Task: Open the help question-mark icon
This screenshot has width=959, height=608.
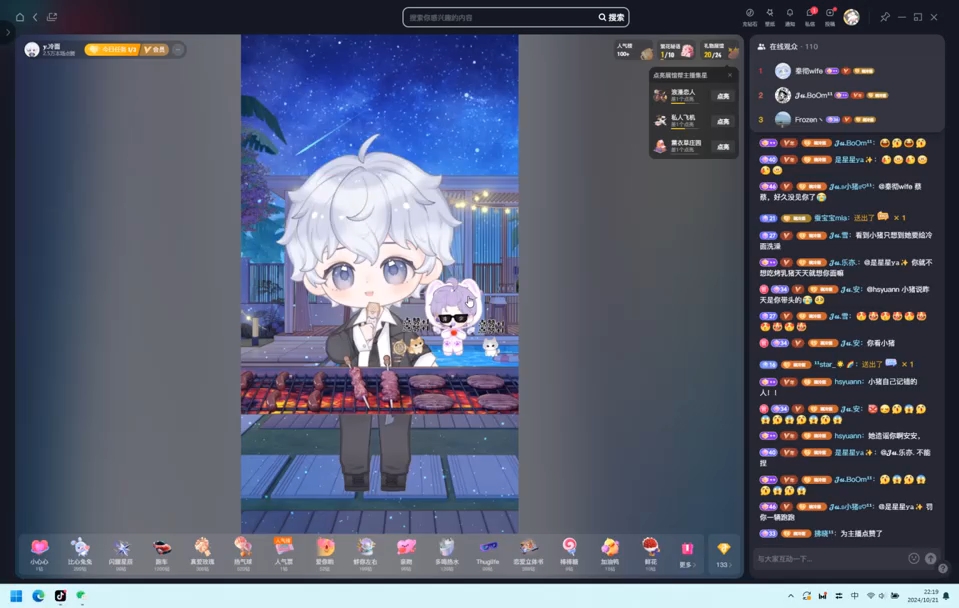Action: pyautogui.click(x=943, y=568)
